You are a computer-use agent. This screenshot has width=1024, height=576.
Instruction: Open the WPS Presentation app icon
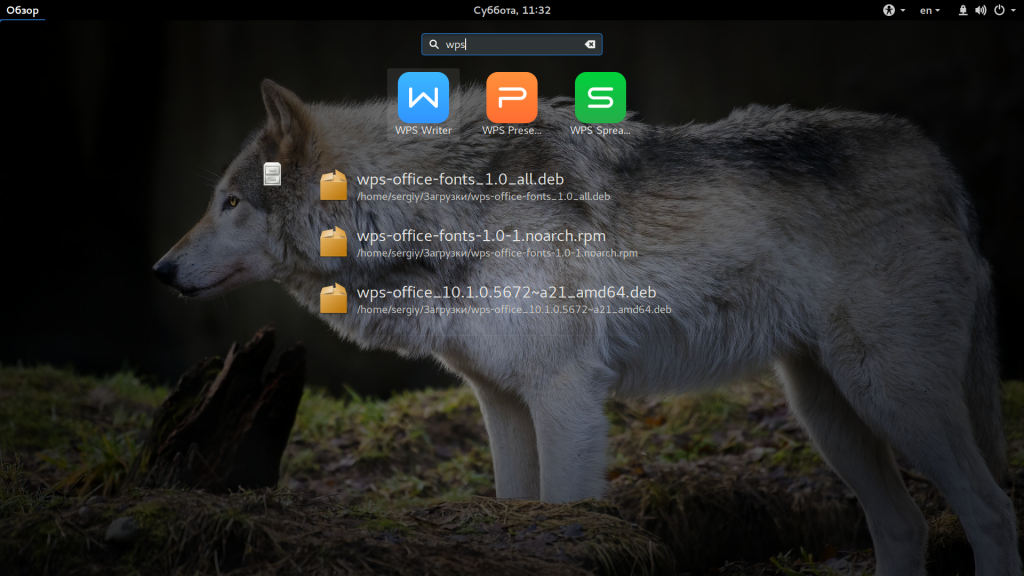[x=511, y=98]
